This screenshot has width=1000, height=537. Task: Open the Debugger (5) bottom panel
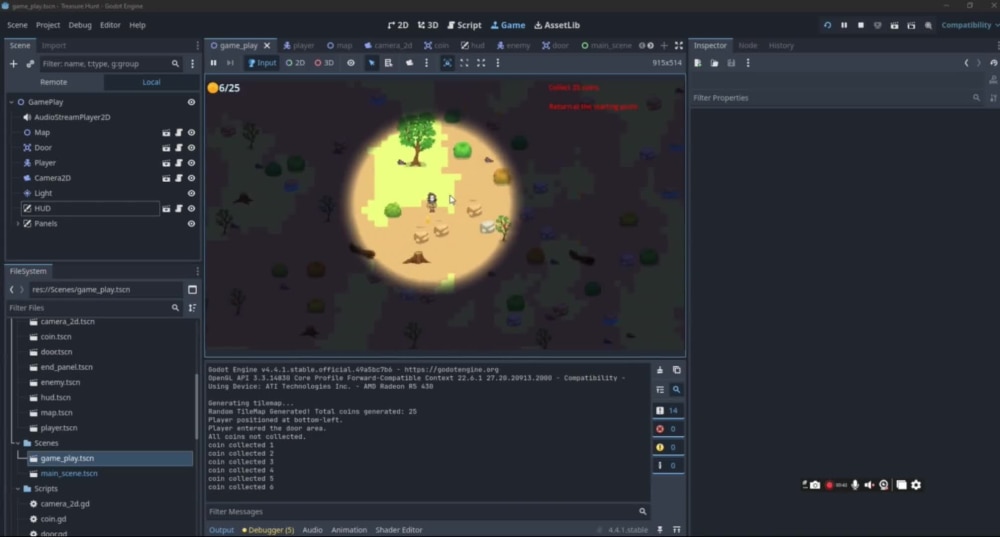(268, 530)
